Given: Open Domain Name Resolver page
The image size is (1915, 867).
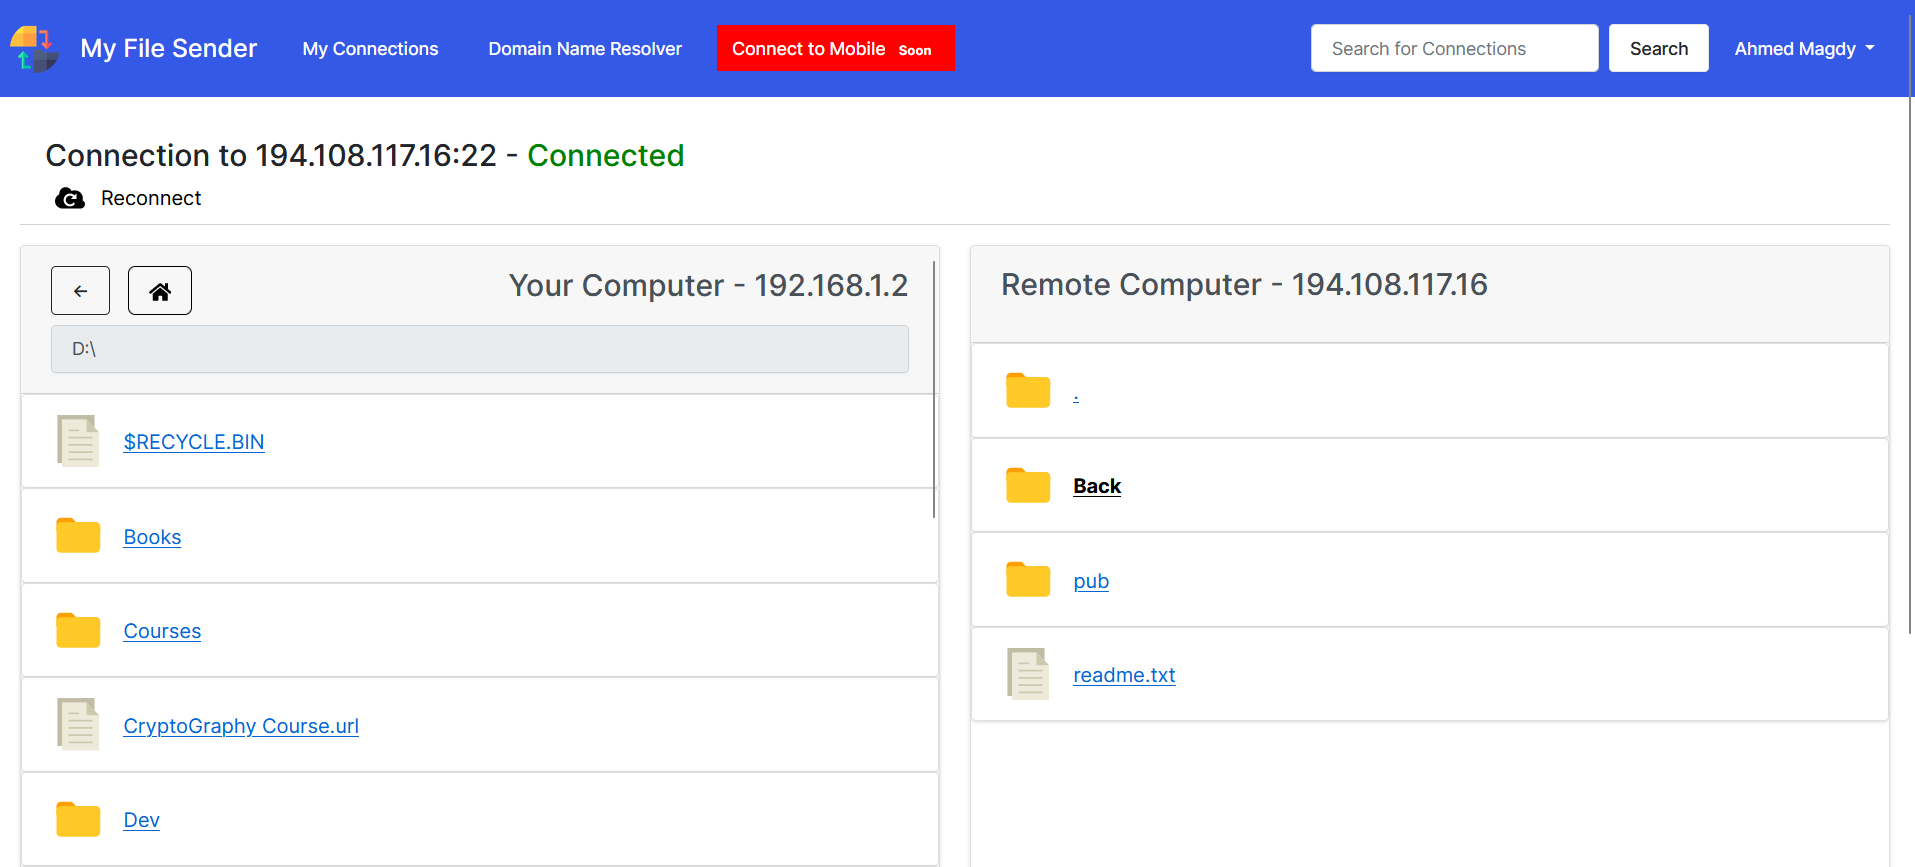Looking at the screenshot, I should [585, 49].
